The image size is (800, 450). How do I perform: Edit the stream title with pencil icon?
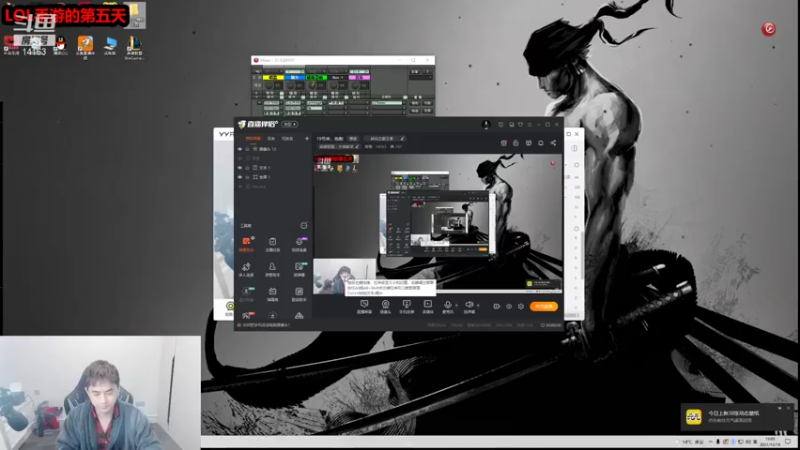pyautogui.click(x=402, y=138)
